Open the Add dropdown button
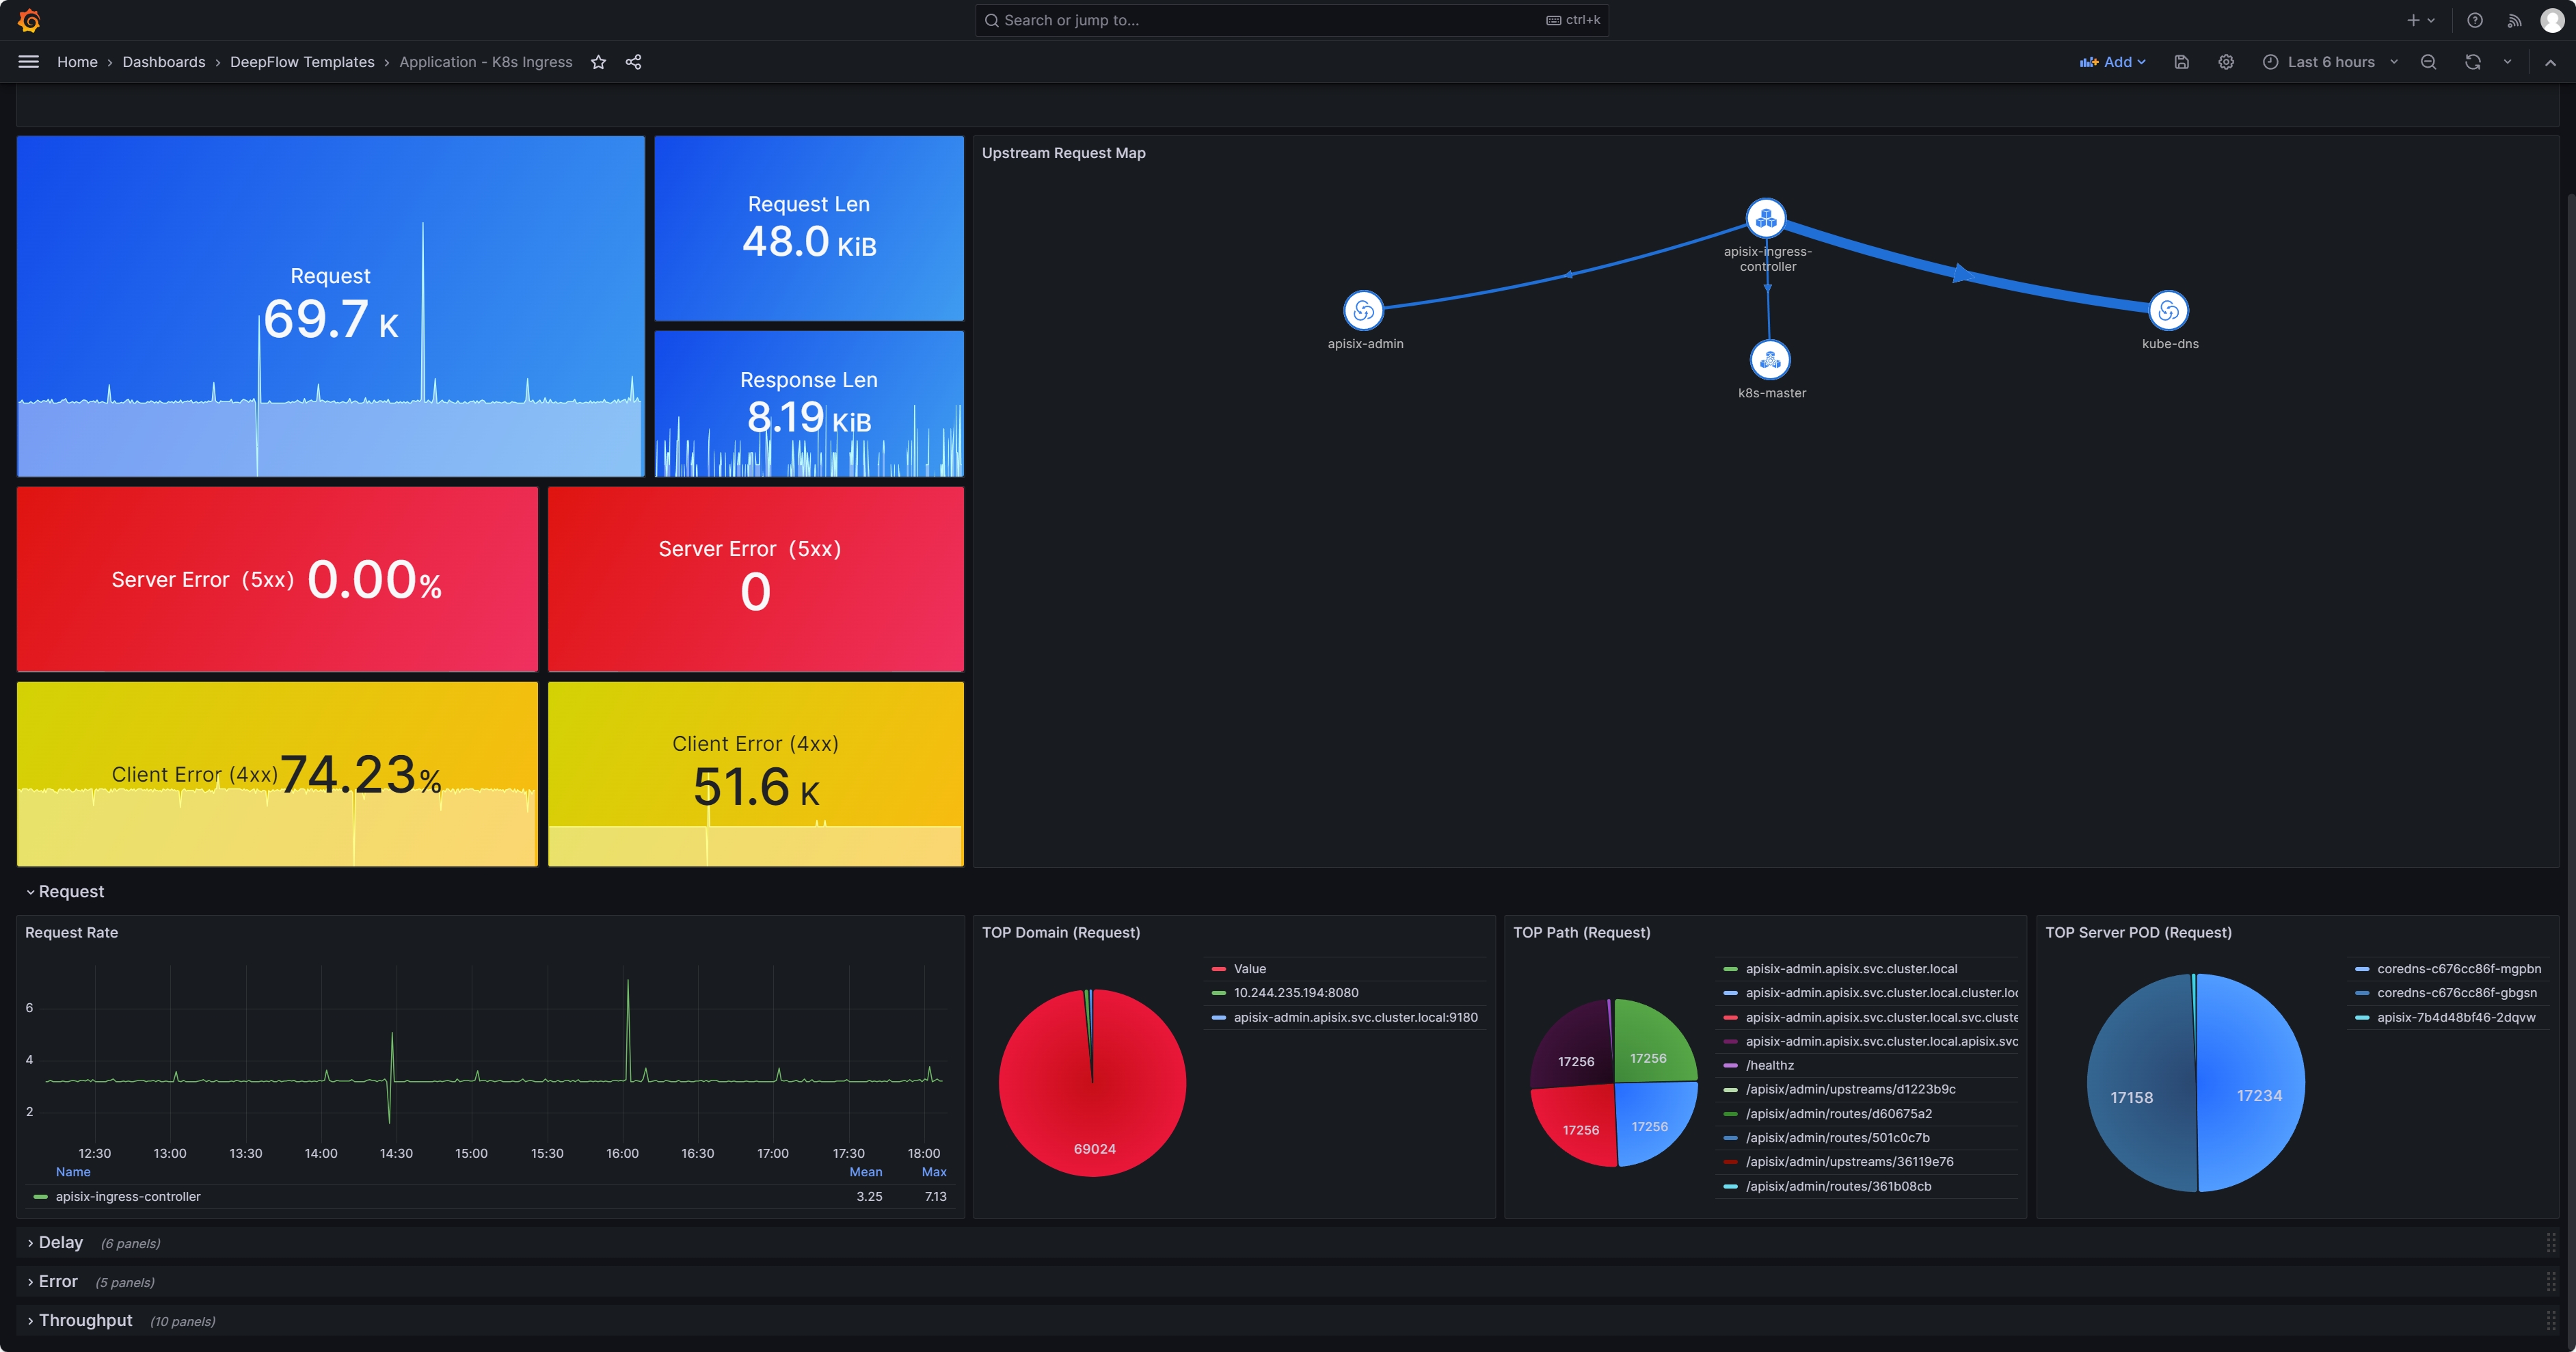2576x1352 pixels. (2113, 62)
